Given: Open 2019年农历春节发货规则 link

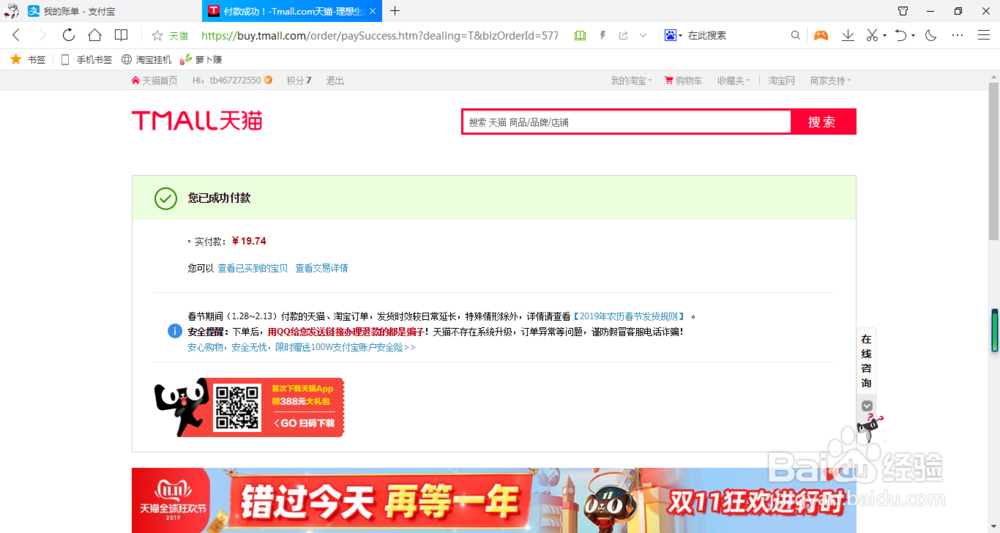Looking at the screenshot, I should pos(629,316).
